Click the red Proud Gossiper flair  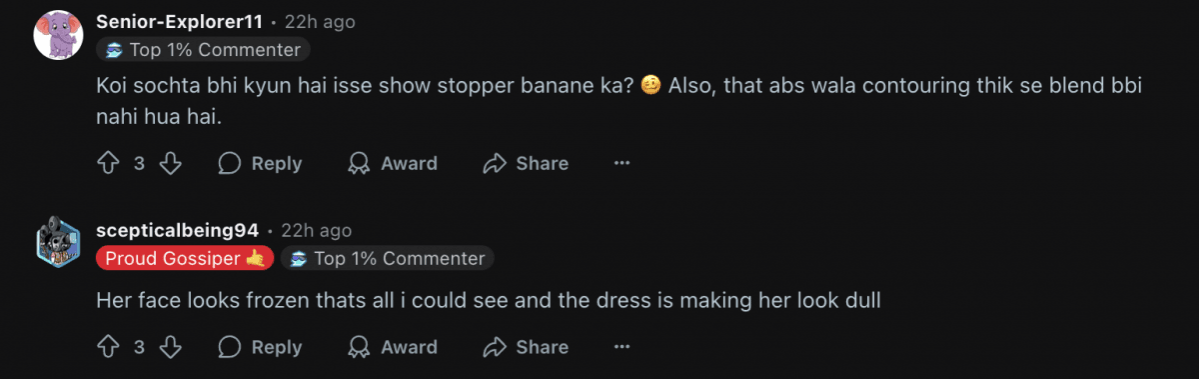coord(185,258)
